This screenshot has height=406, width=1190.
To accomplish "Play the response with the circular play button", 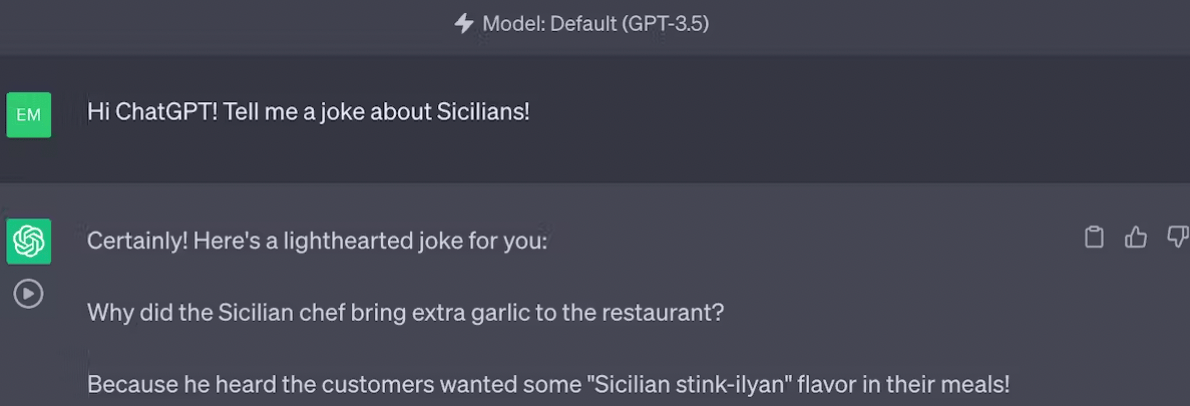I will (x=29, y=294).
